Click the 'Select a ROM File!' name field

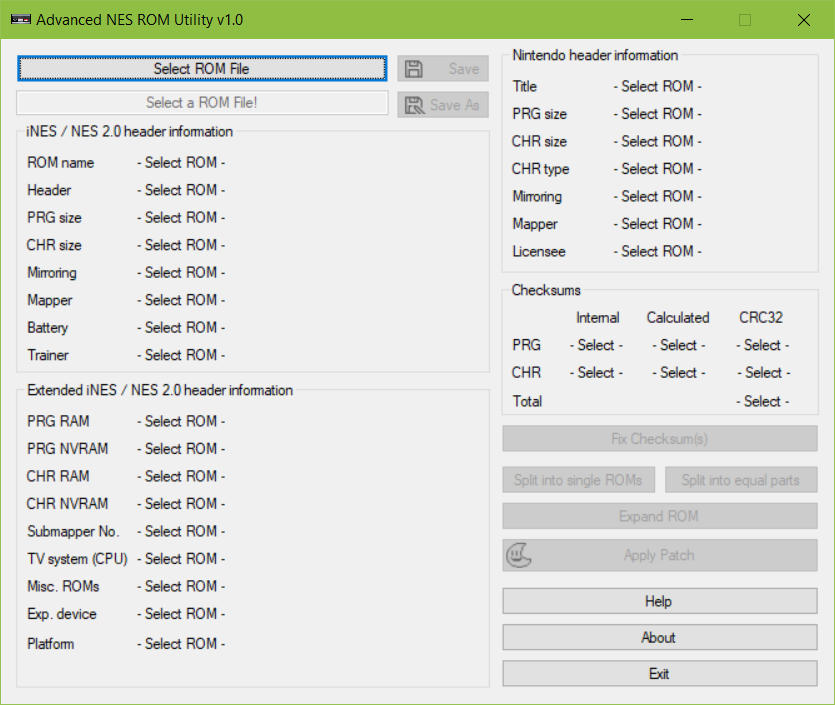point(202,103)
